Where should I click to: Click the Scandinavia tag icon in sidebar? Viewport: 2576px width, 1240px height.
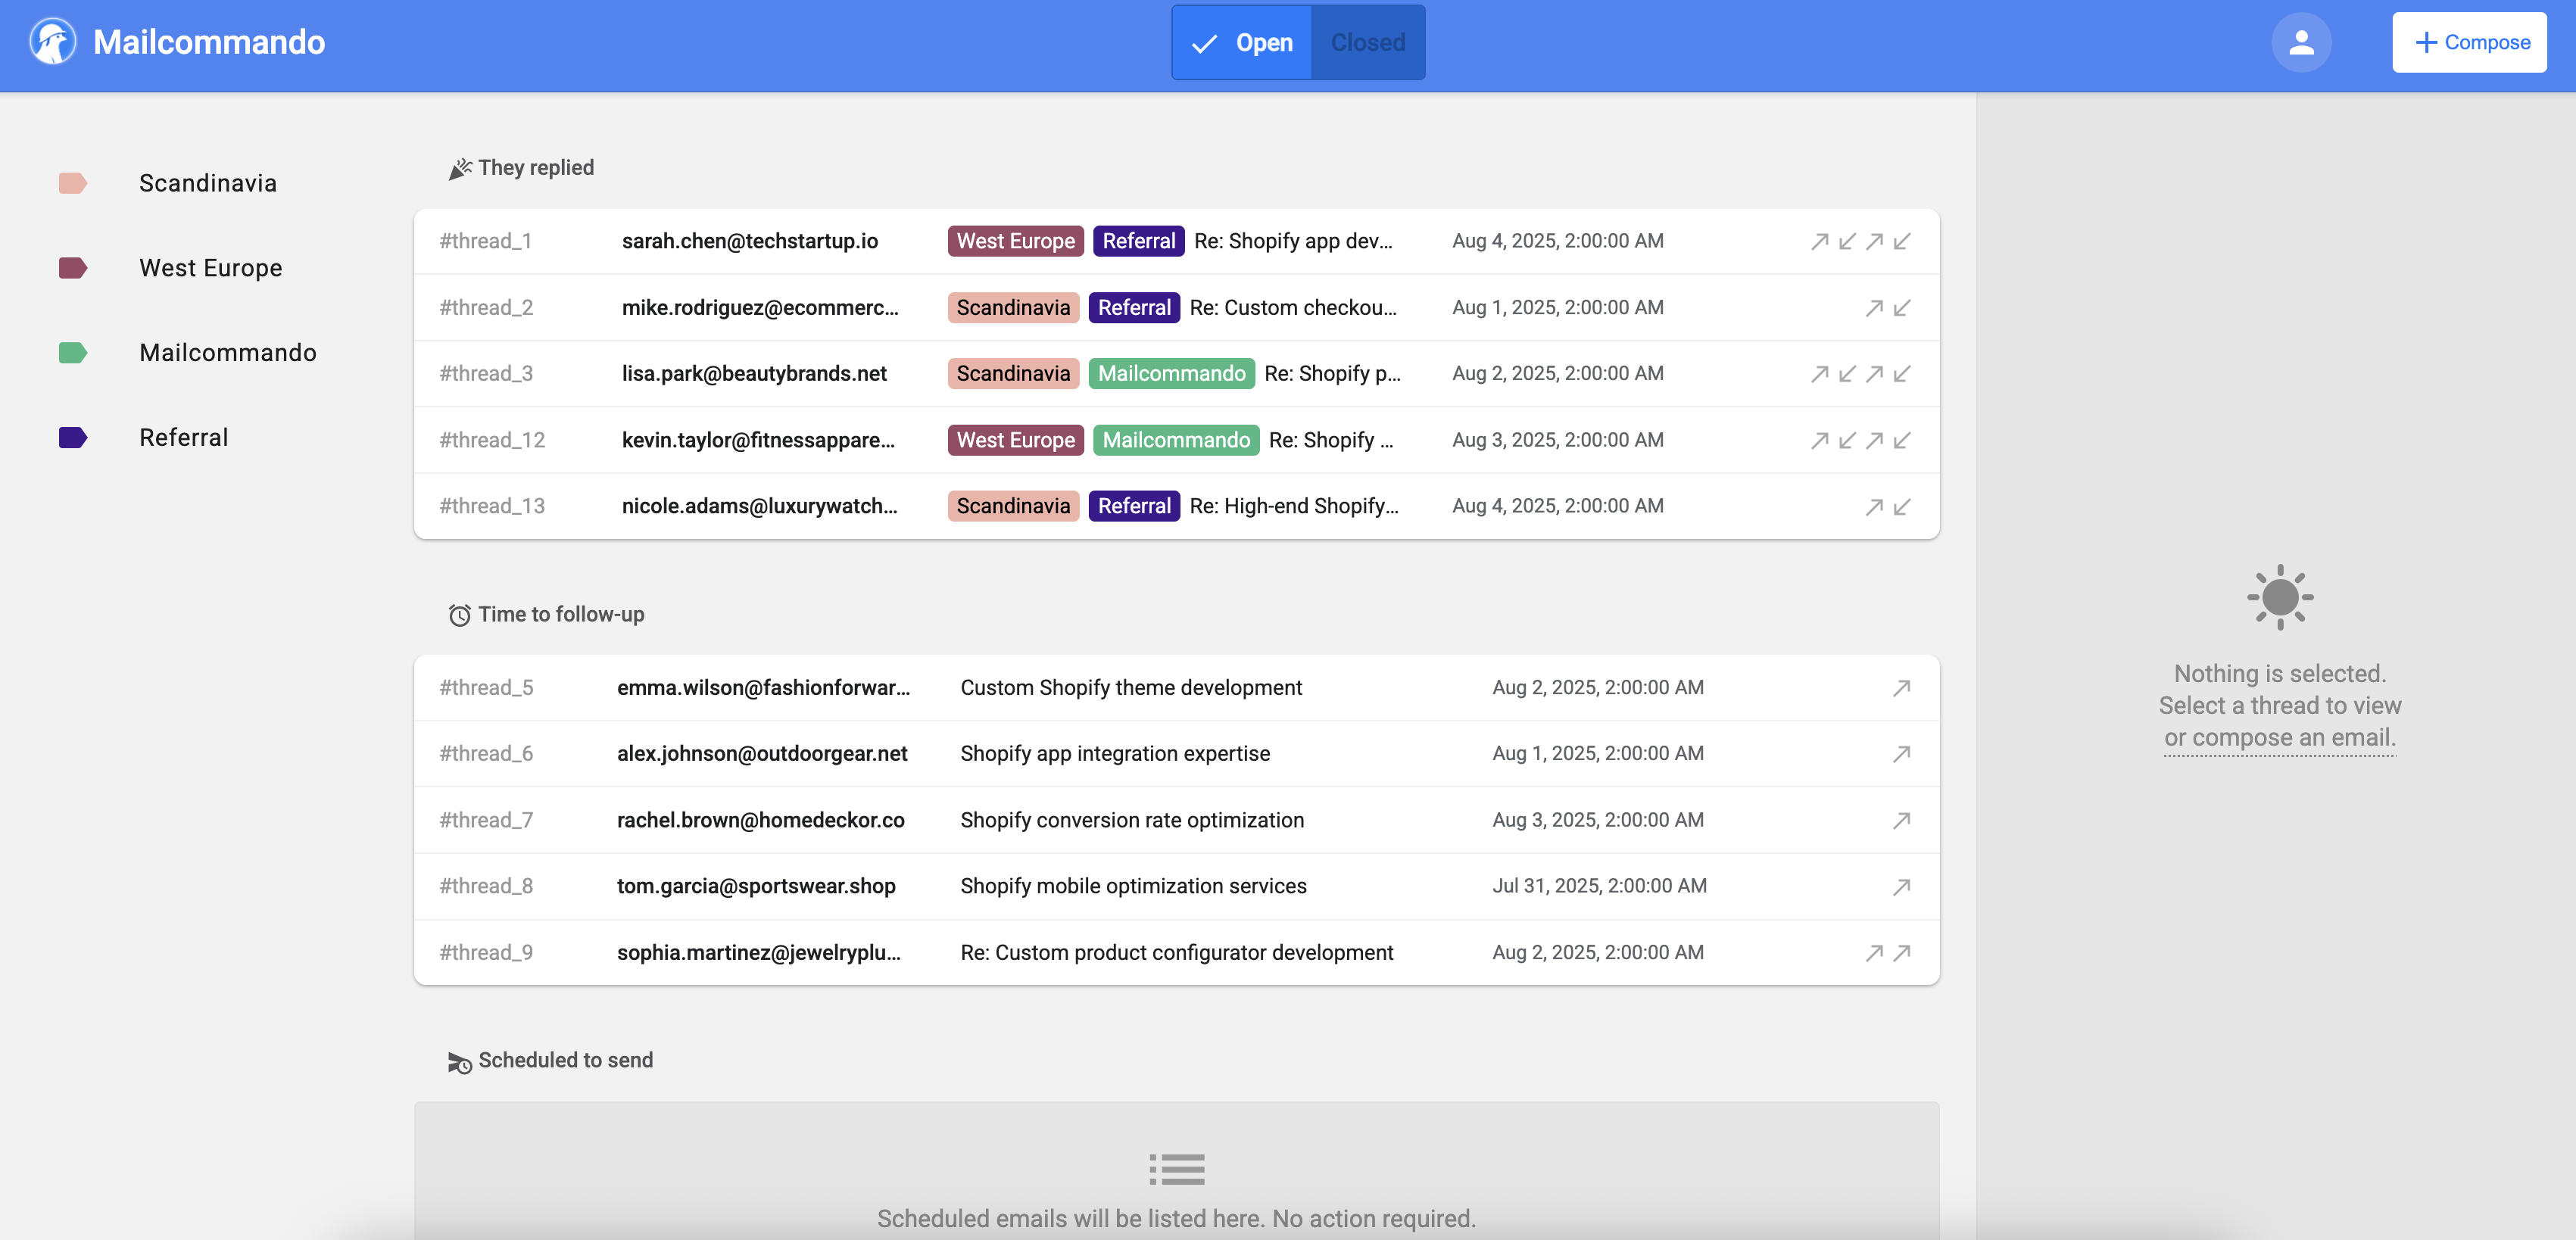[x=73, y=183]
